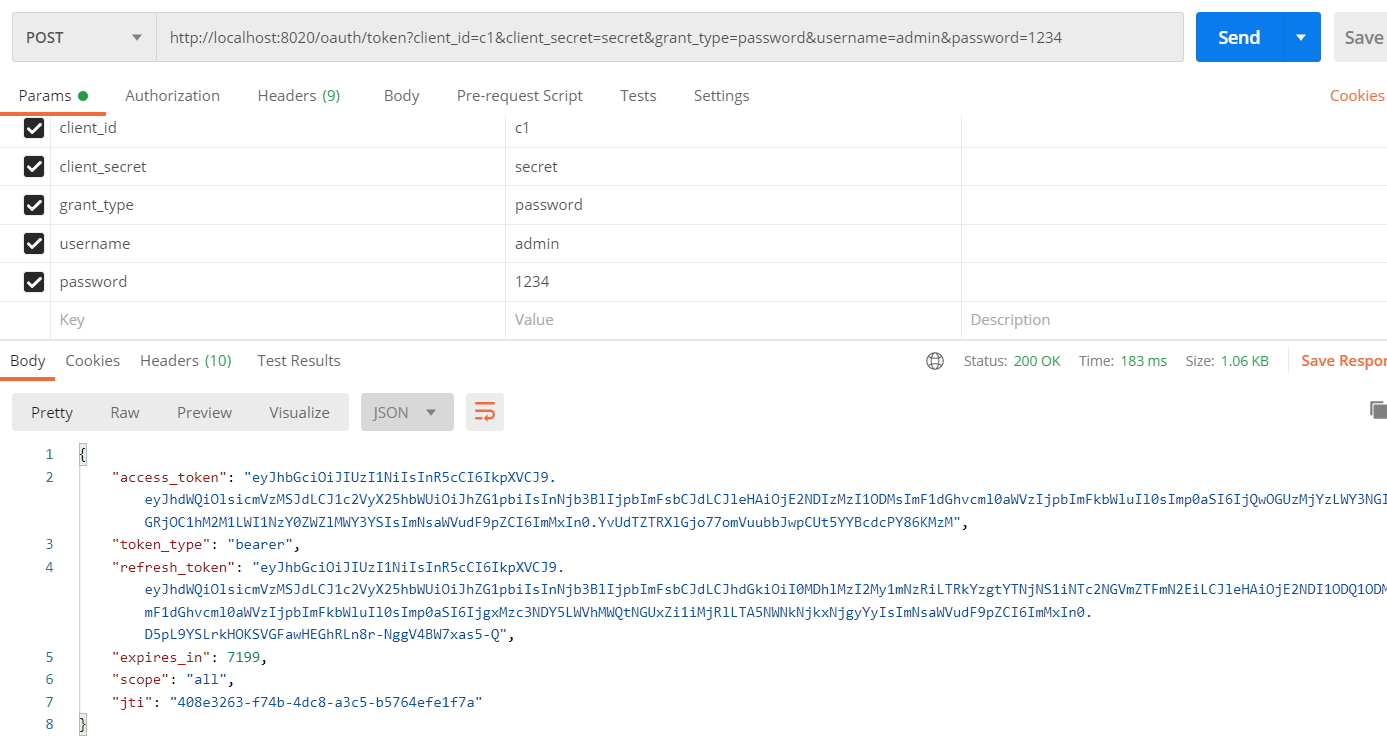The image size is (1387, 748).
Task: Toggle line wrapping in the response body
Action: 485,411
